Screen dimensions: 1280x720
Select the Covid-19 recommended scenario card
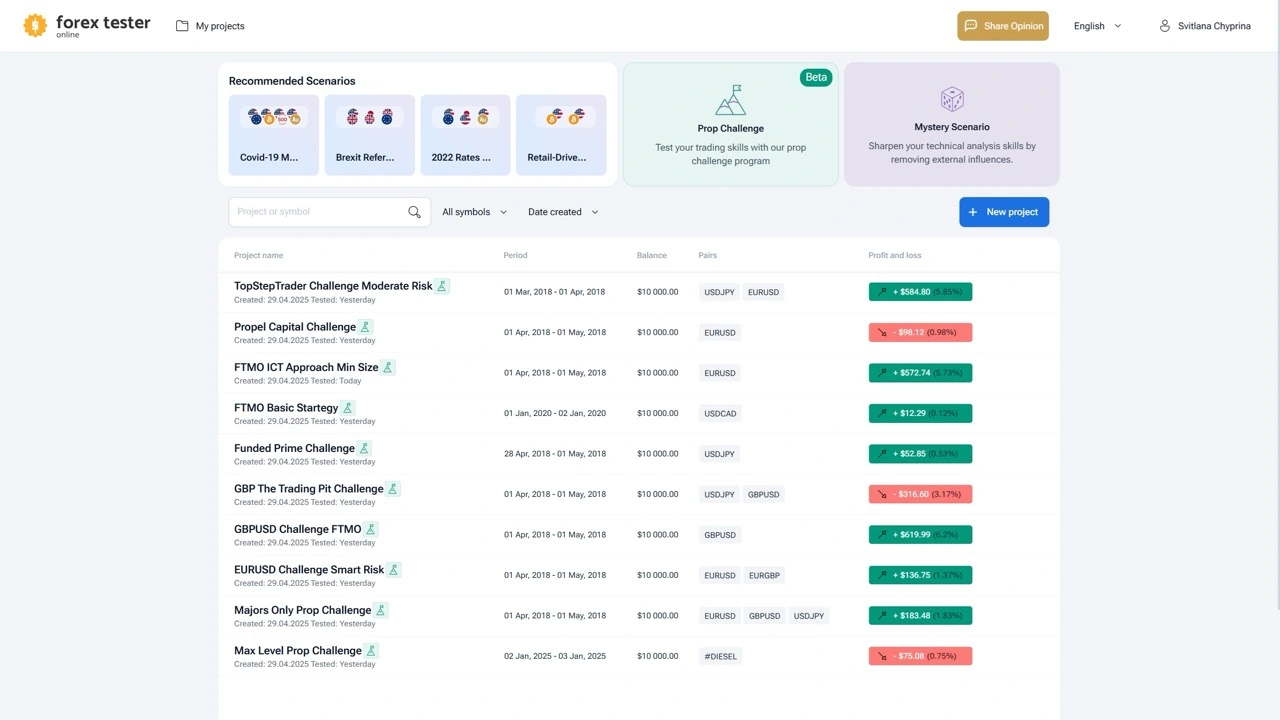click(x=273, y=135)
